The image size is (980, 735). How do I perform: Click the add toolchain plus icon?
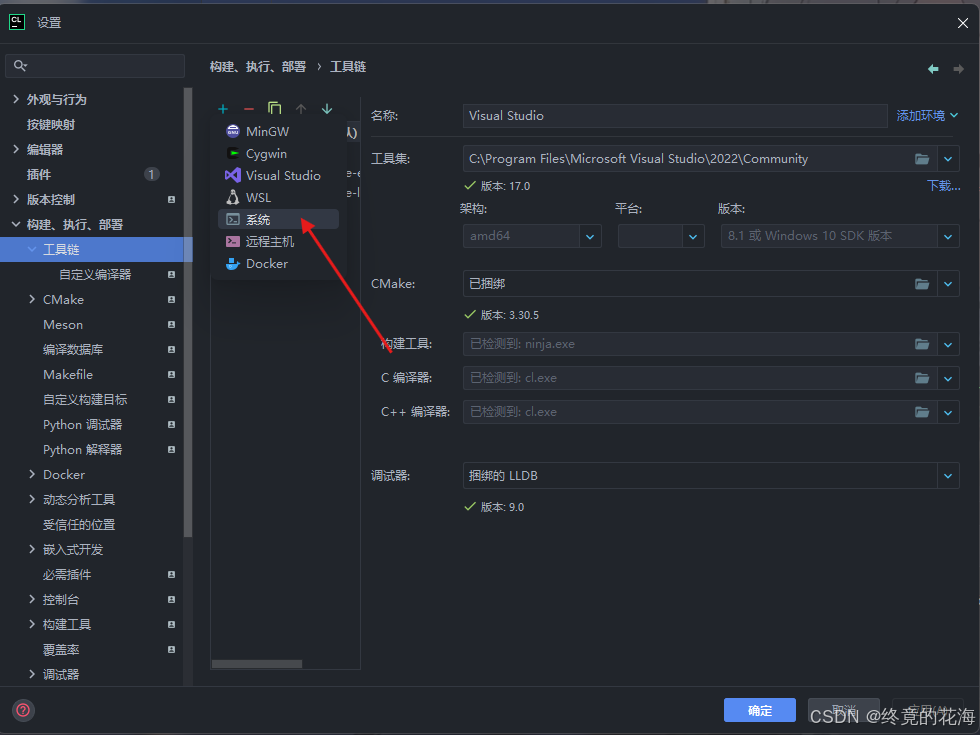pos(223,109)
